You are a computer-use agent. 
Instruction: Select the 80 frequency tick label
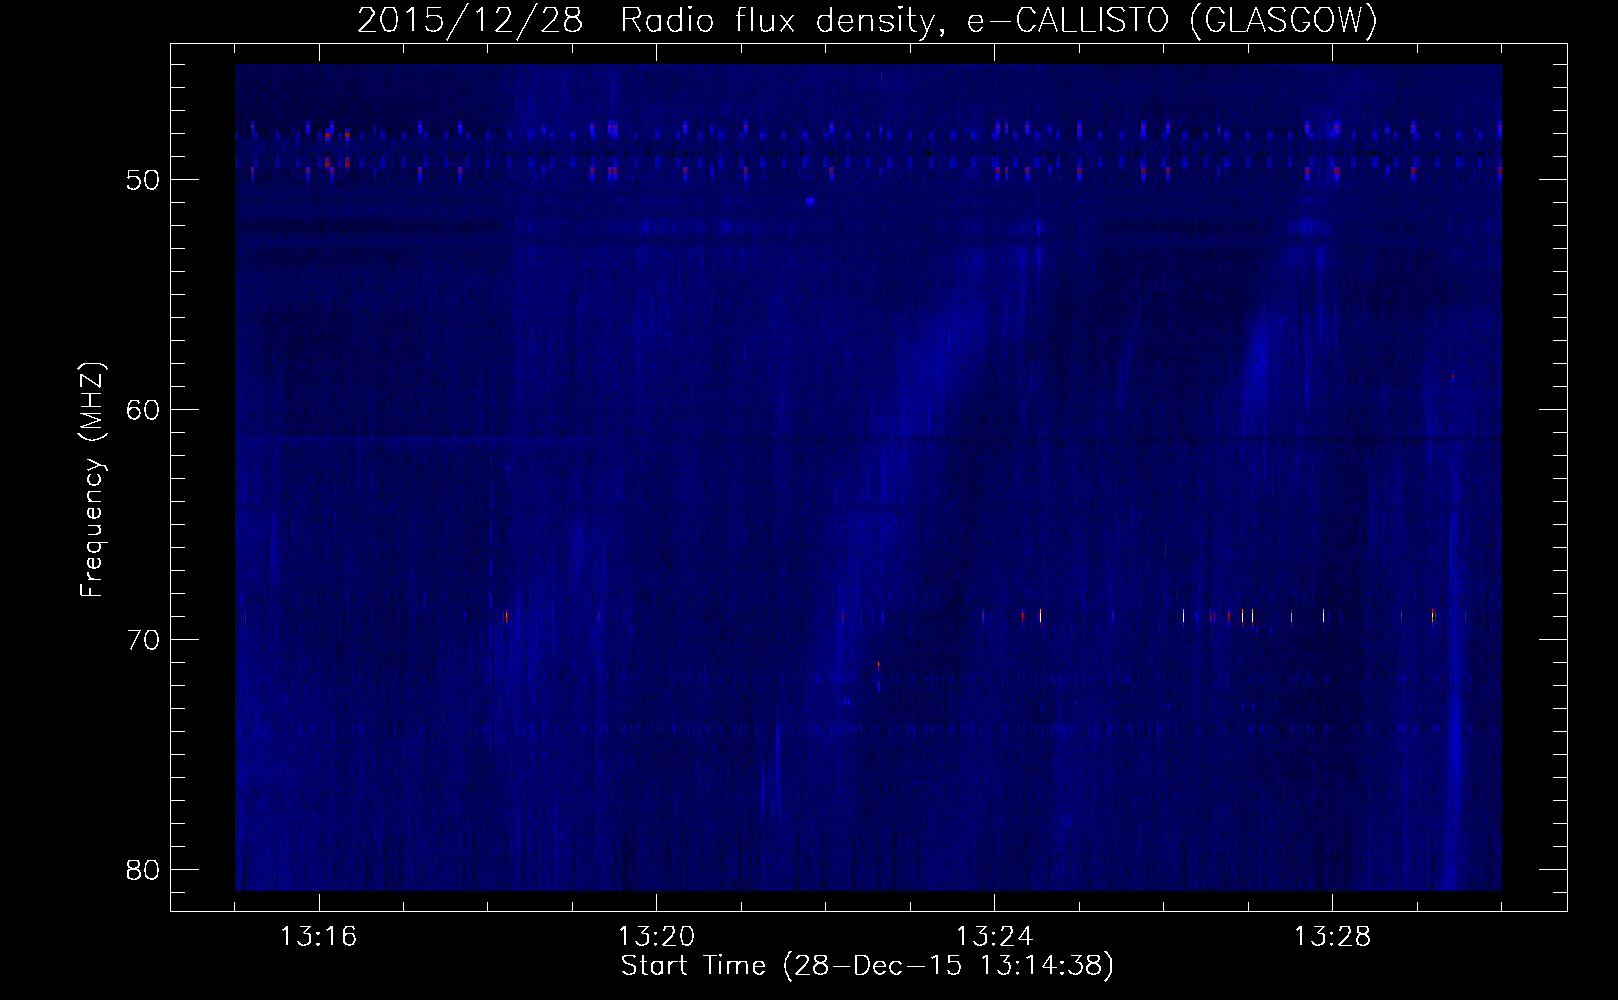(x=143, y=870)
